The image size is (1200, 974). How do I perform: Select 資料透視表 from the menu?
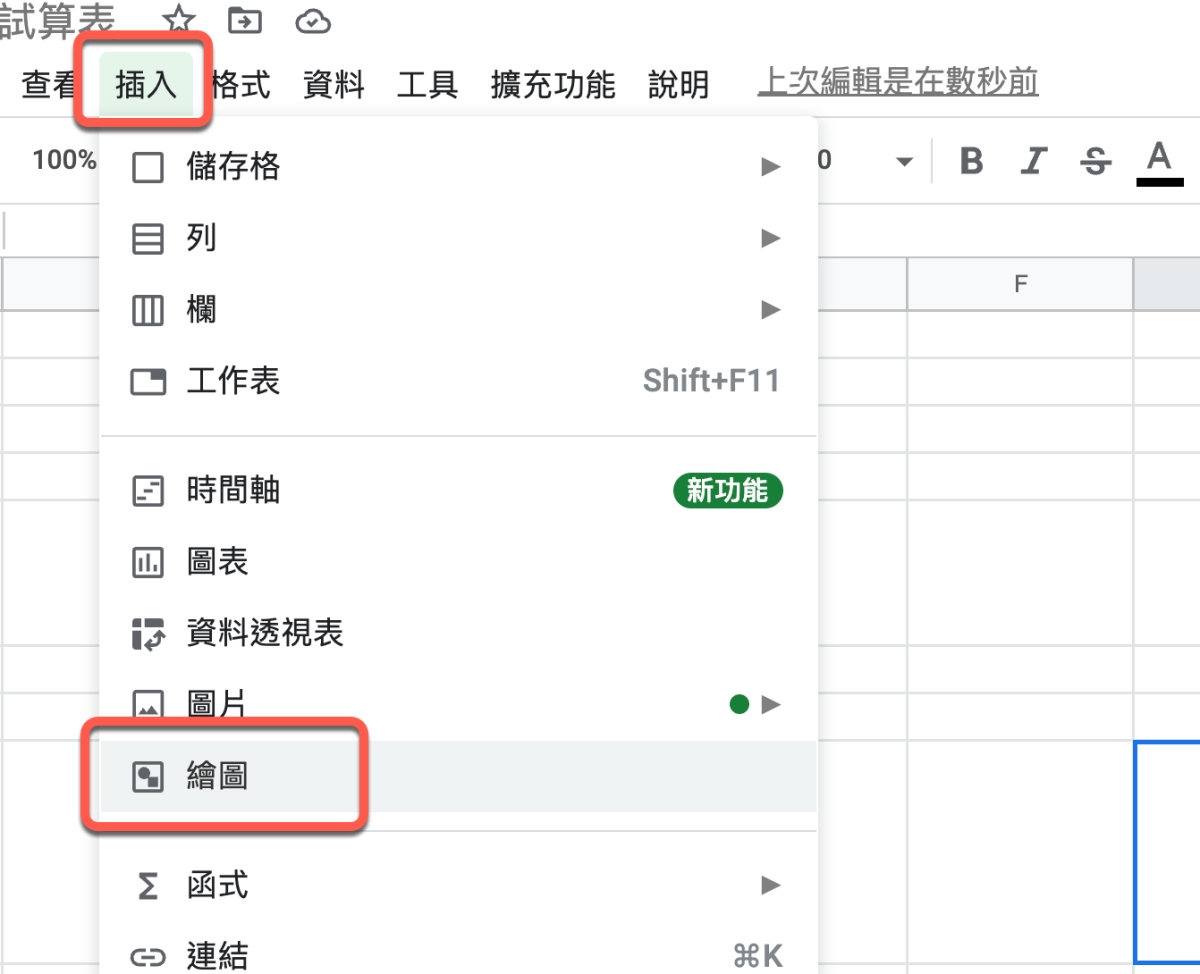pyautogui.click(x=265, y=633)
